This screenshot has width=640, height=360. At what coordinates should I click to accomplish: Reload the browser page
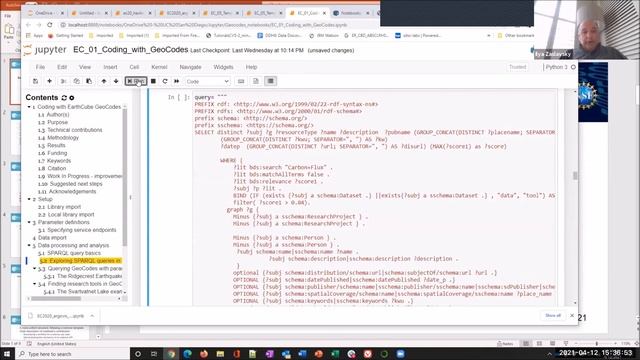tap(50, 25)
